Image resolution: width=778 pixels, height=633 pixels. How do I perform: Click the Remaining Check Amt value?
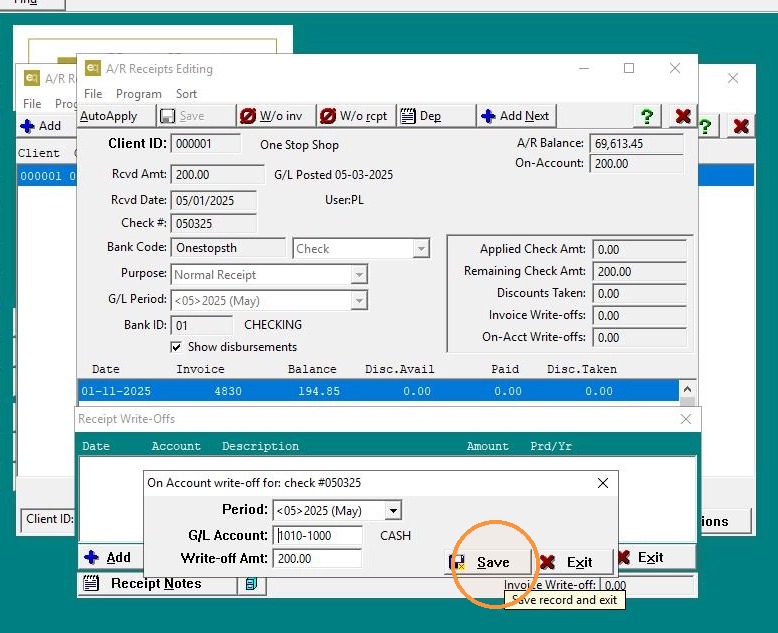tap(640, 271)
